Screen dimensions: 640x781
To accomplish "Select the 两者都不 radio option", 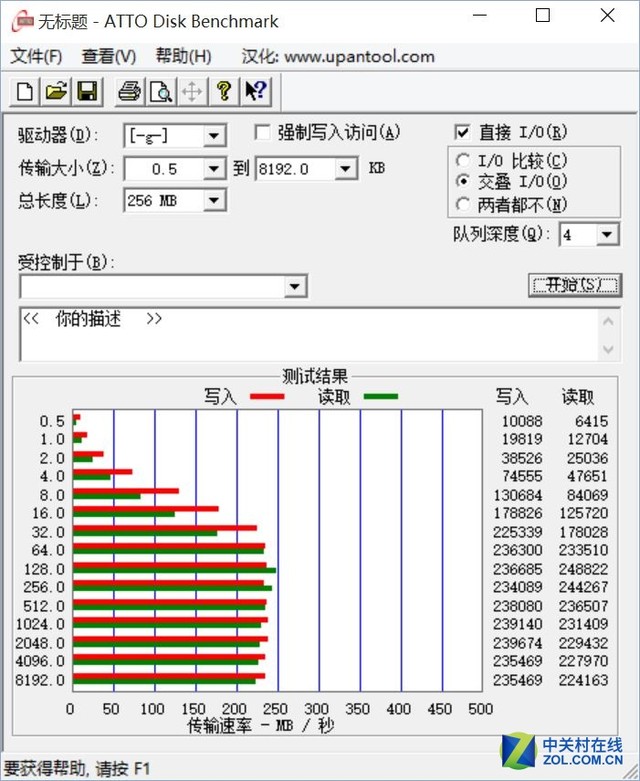I will (x=462, y=204).
